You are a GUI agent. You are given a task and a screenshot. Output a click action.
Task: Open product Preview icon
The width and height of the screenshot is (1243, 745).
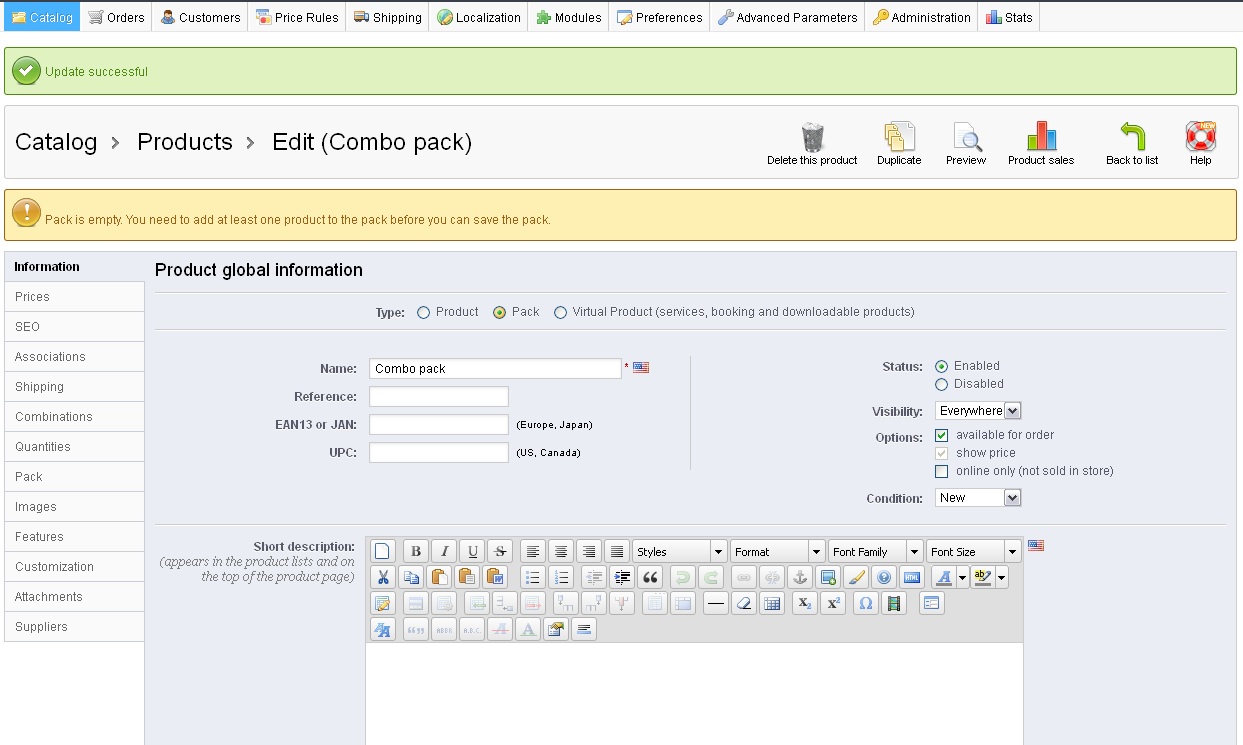[966, 137]
